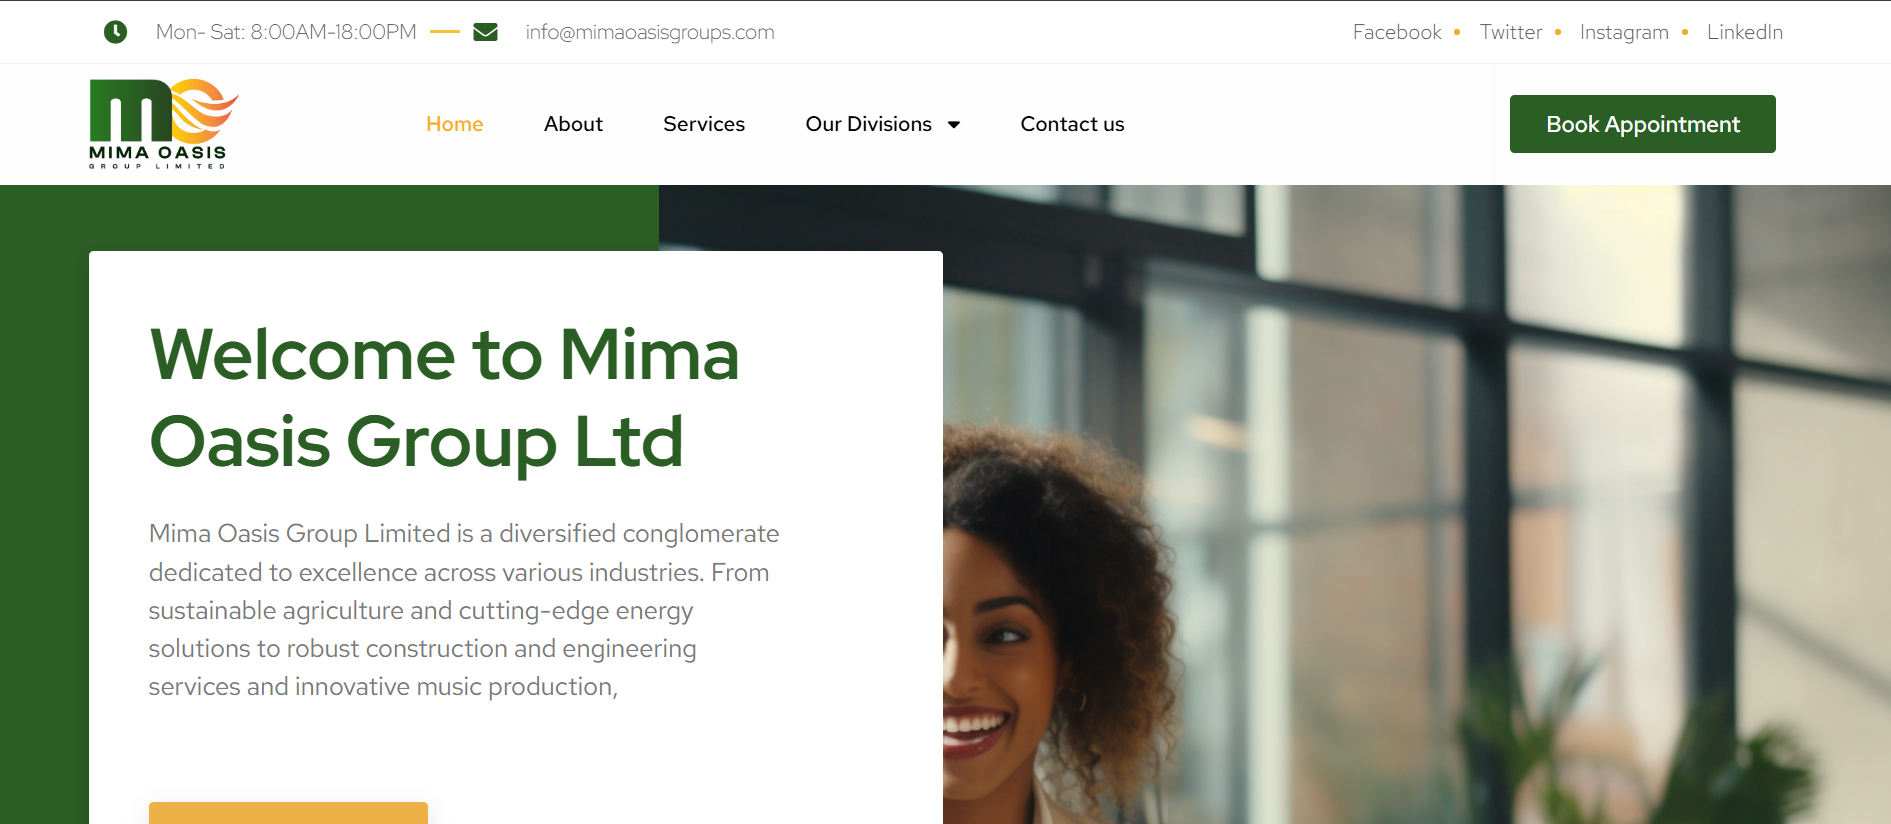
Task: Follow the Instagram link
Action: point(1624,32)
